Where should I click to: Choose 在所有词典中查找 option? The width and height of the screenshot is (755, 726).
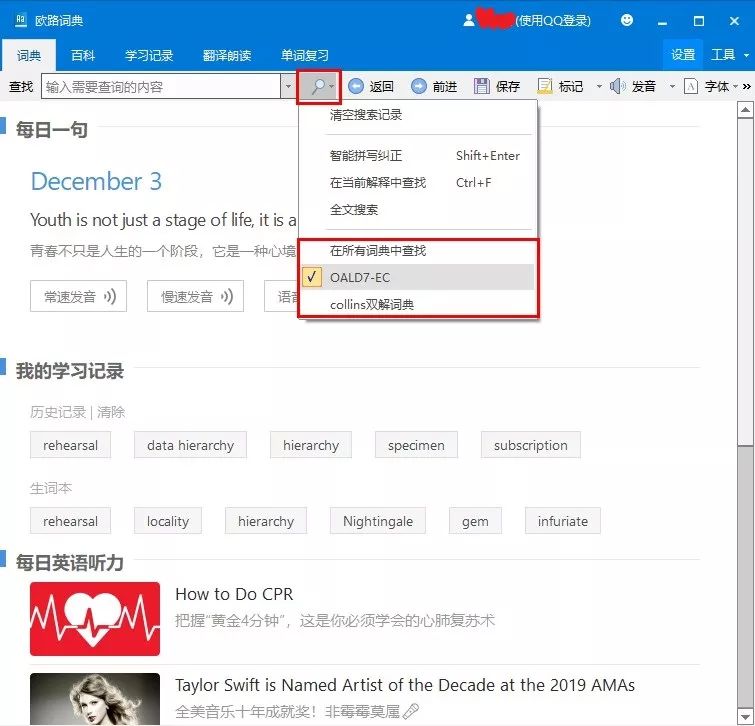point(418,250)
